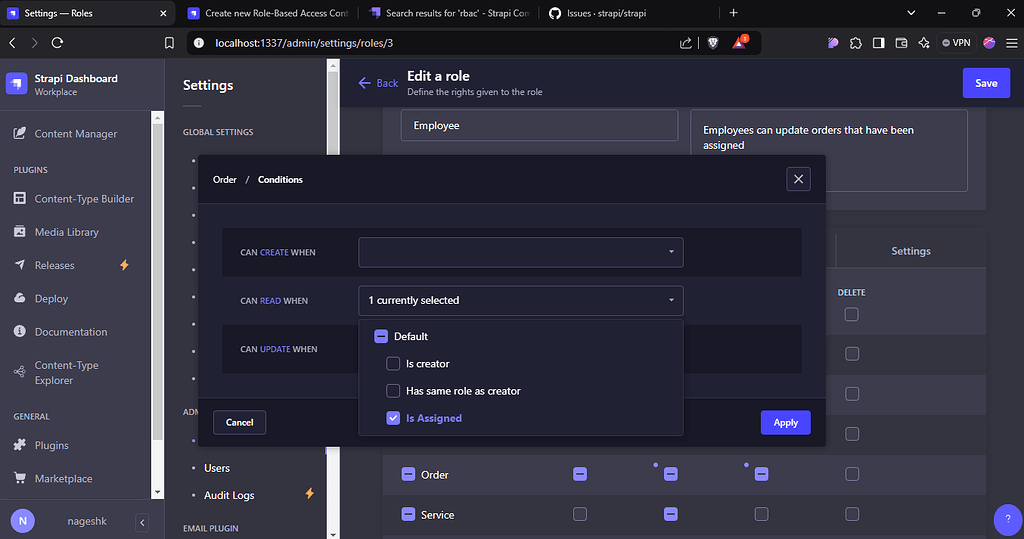Collapse the sidebar with the arrow button

point(142,522)
